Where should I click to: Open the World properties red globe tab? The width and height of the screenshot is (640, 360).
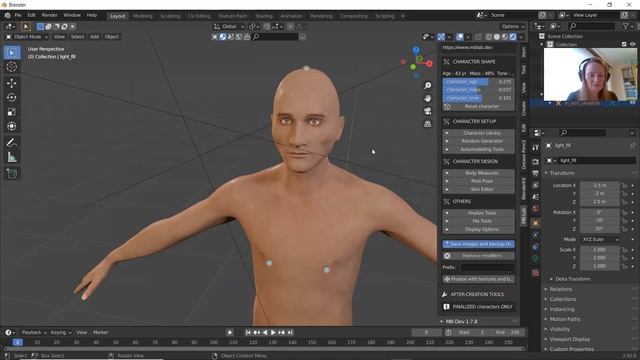[536, 209]
